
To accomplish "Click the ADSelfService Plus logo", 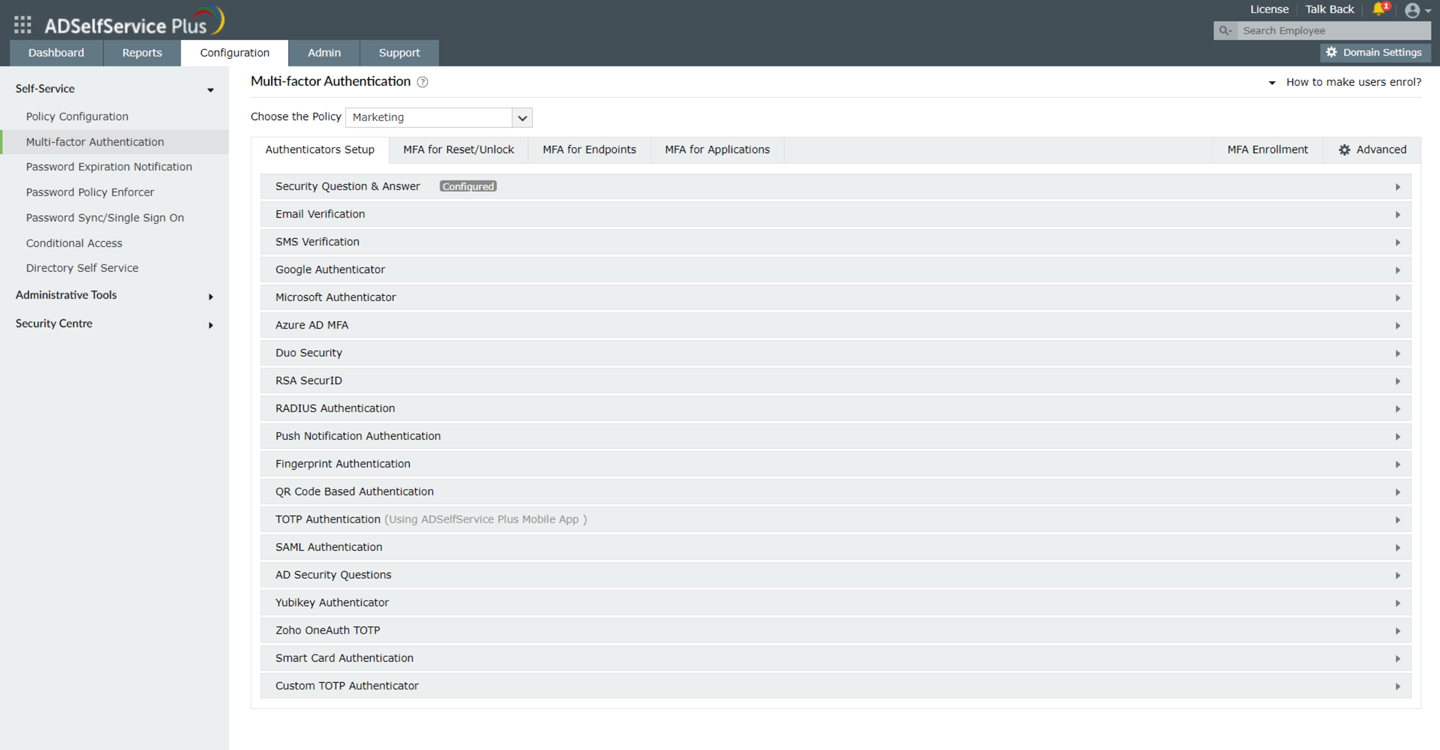I will pos(134,22).
